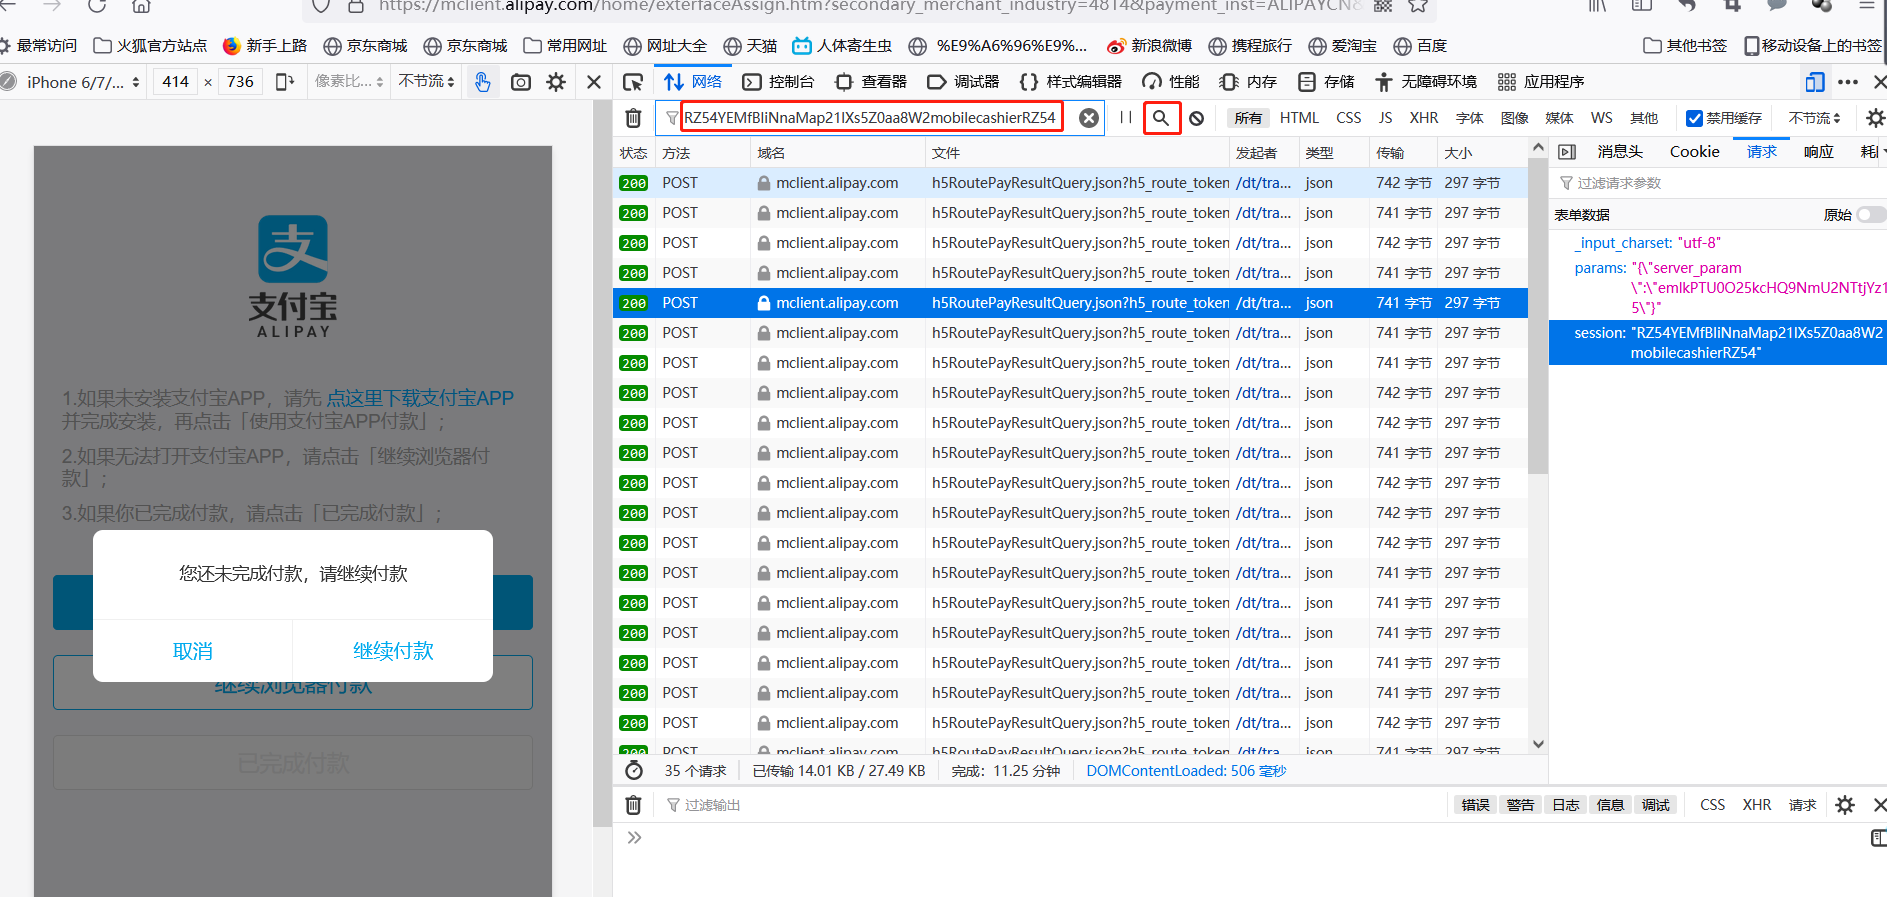The width and height of the screenshot is (1887, 897).
Task: Click download Alipay APP link
Action: click(420, 398)
